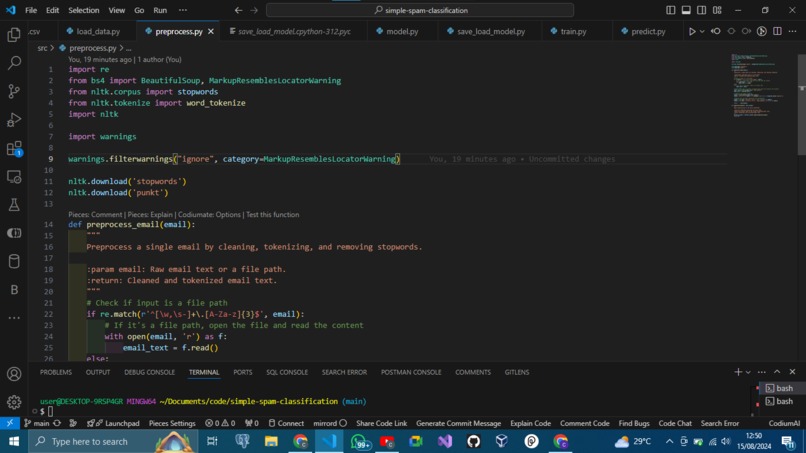Switch to the PROBLEMS panel tab
The image size is (806, 453).
click(x=56, y=372)
